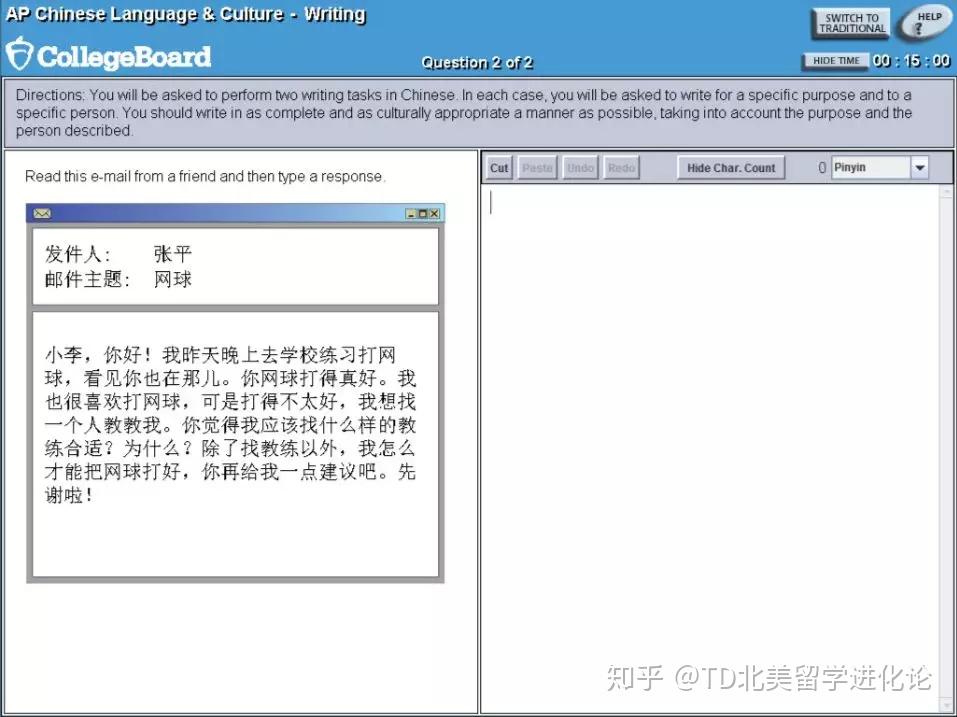The image size is (957, 717).
Task: Click 'Read this e-mail from a friend' instruction
Action: pyautogui.click(x=205, y=176)
